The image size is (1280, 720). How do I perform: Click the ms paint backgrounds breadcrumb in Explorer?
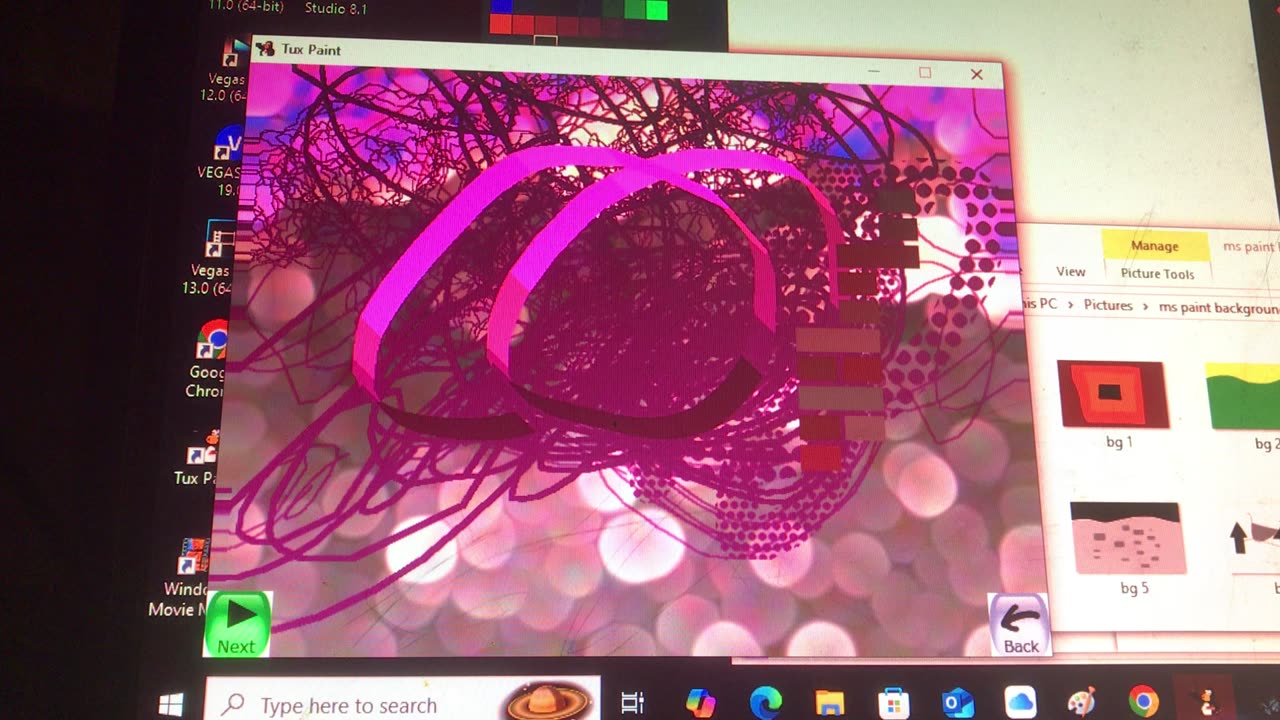(1219, 307)
